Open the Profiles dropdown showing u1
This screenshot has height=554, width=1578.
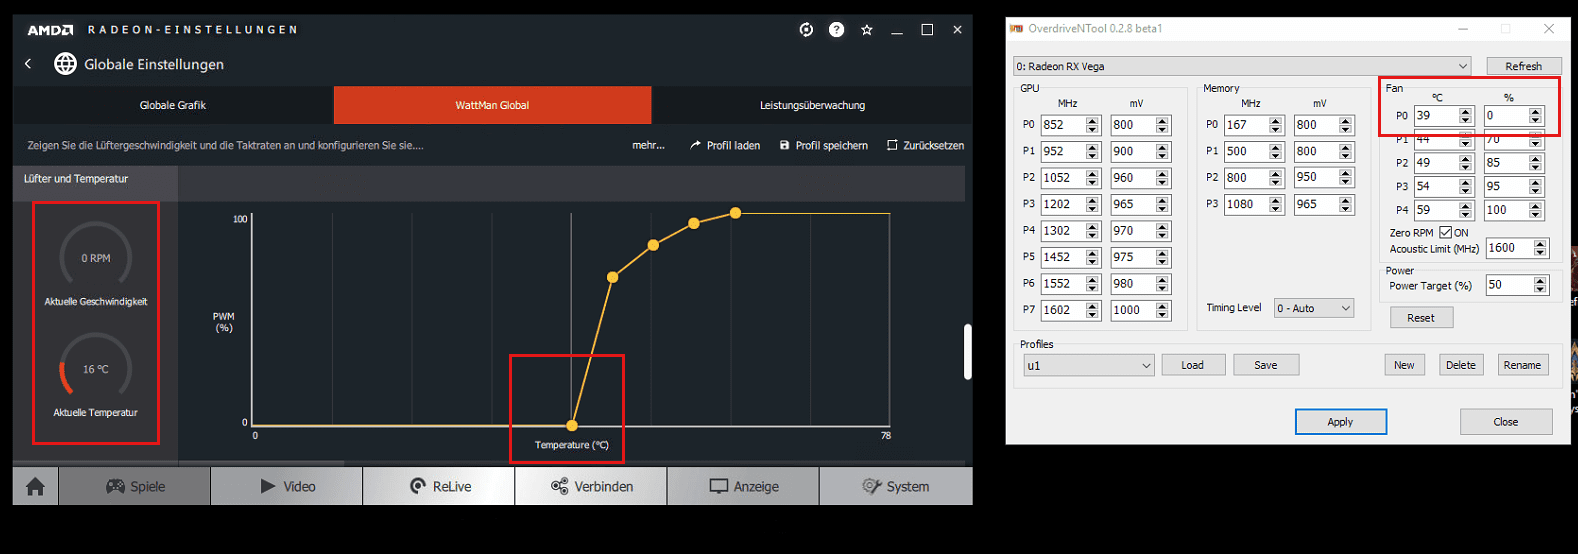1088,365
